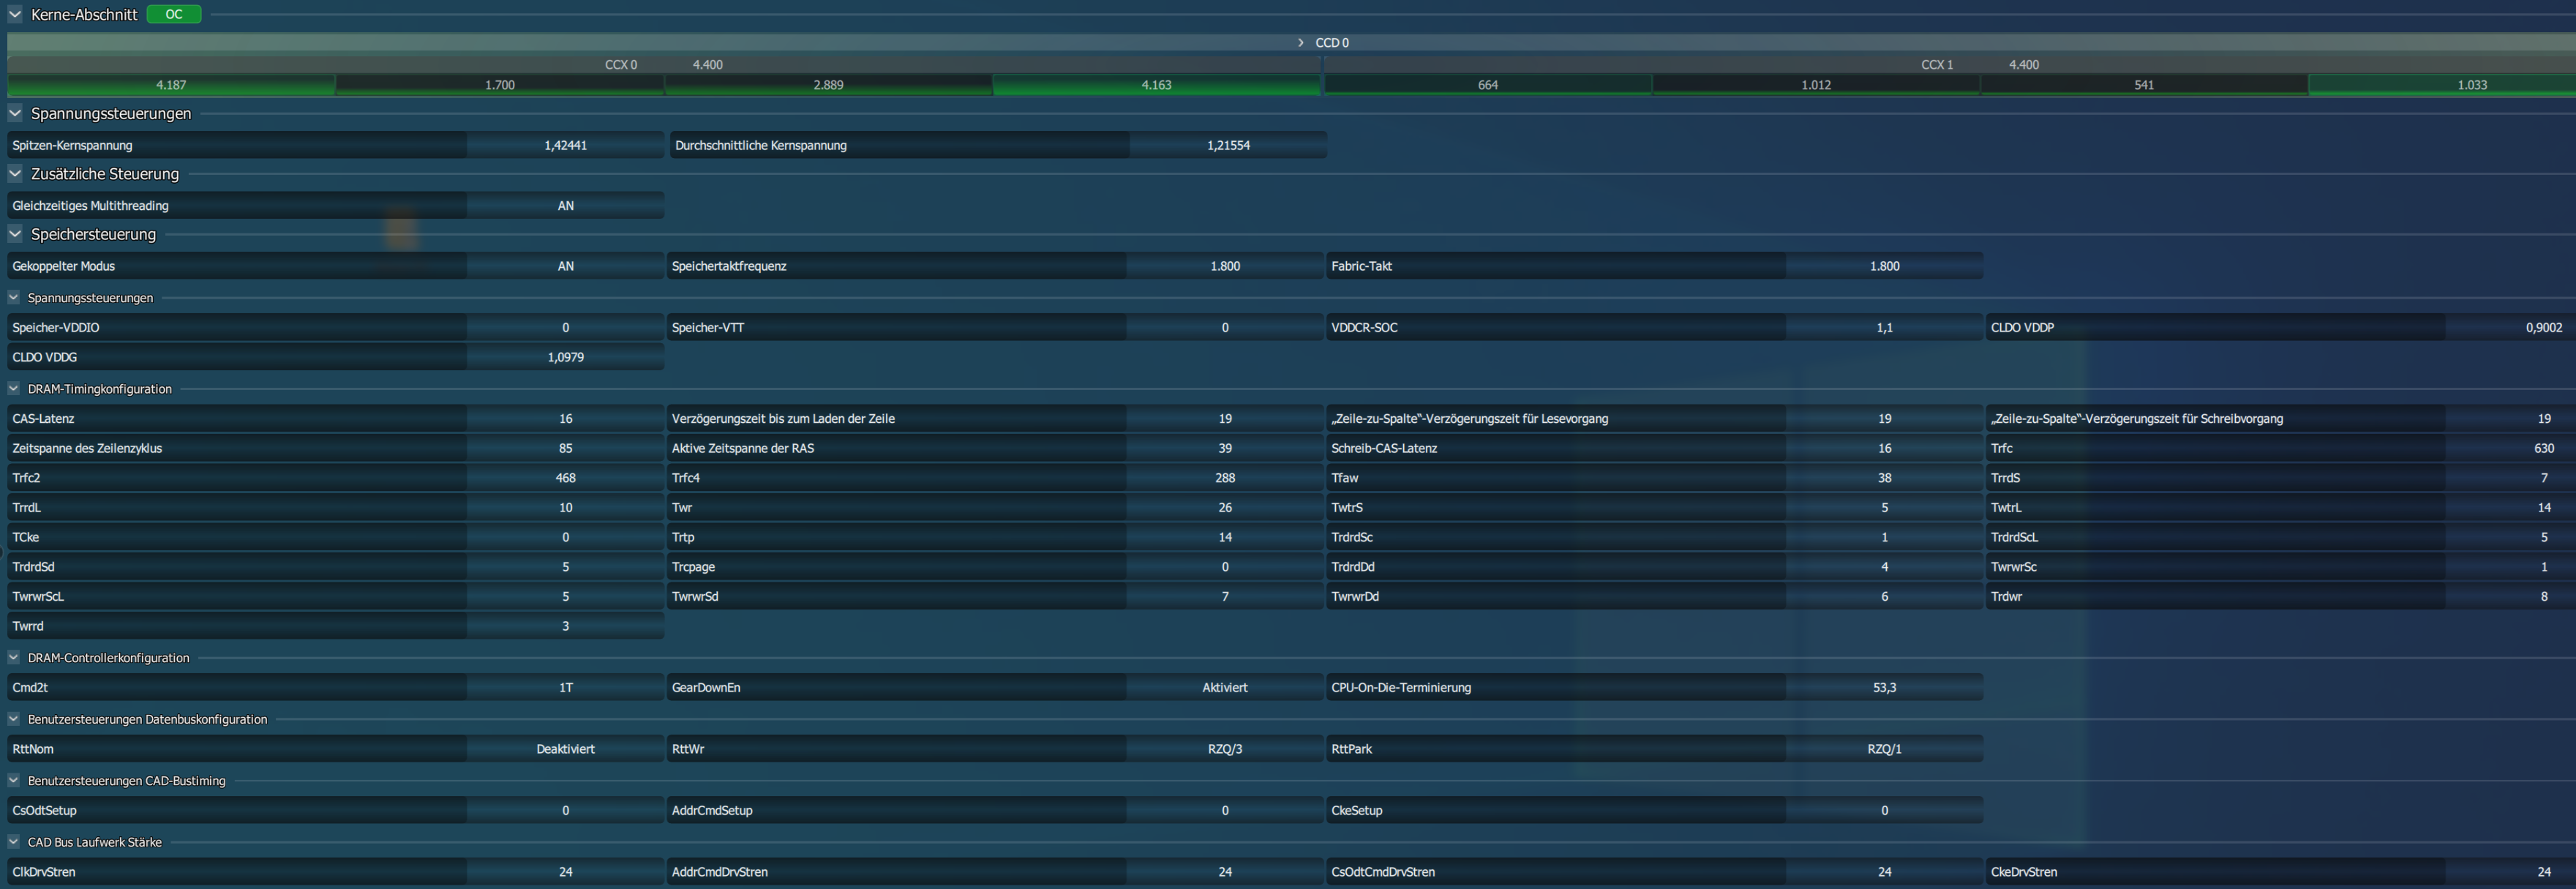The height and width of the screenshot is (889, 2576).
Task: Collapse the Speichersteuerung section chevron
Action: (15, 234)
